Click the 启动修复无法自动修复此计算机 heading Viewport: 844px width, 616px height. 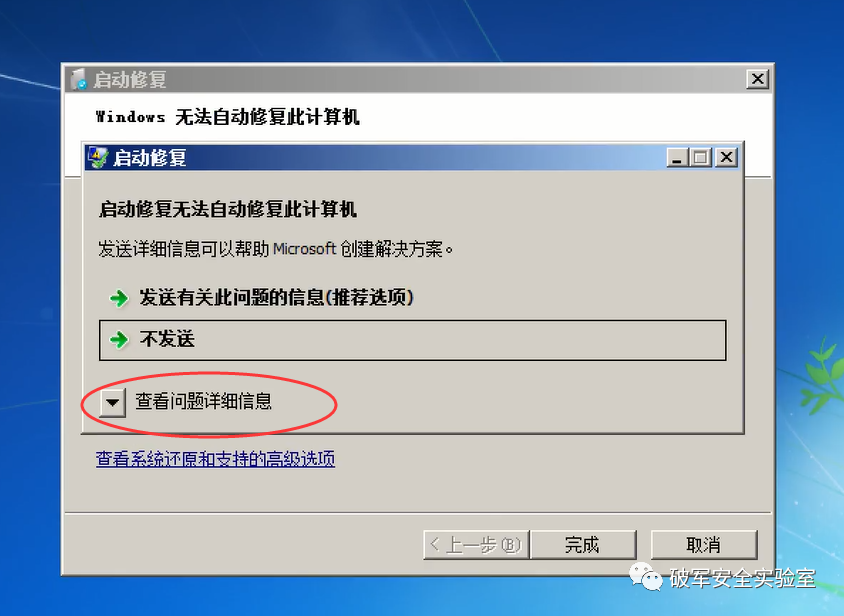coord(228,209)
